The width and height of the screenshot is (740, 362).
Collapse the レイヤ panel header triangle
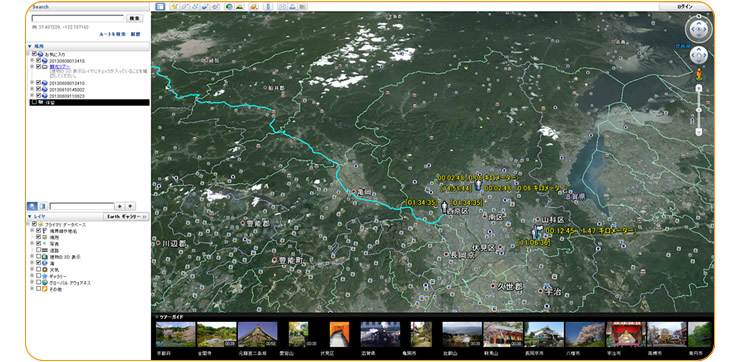coord(29,216)
